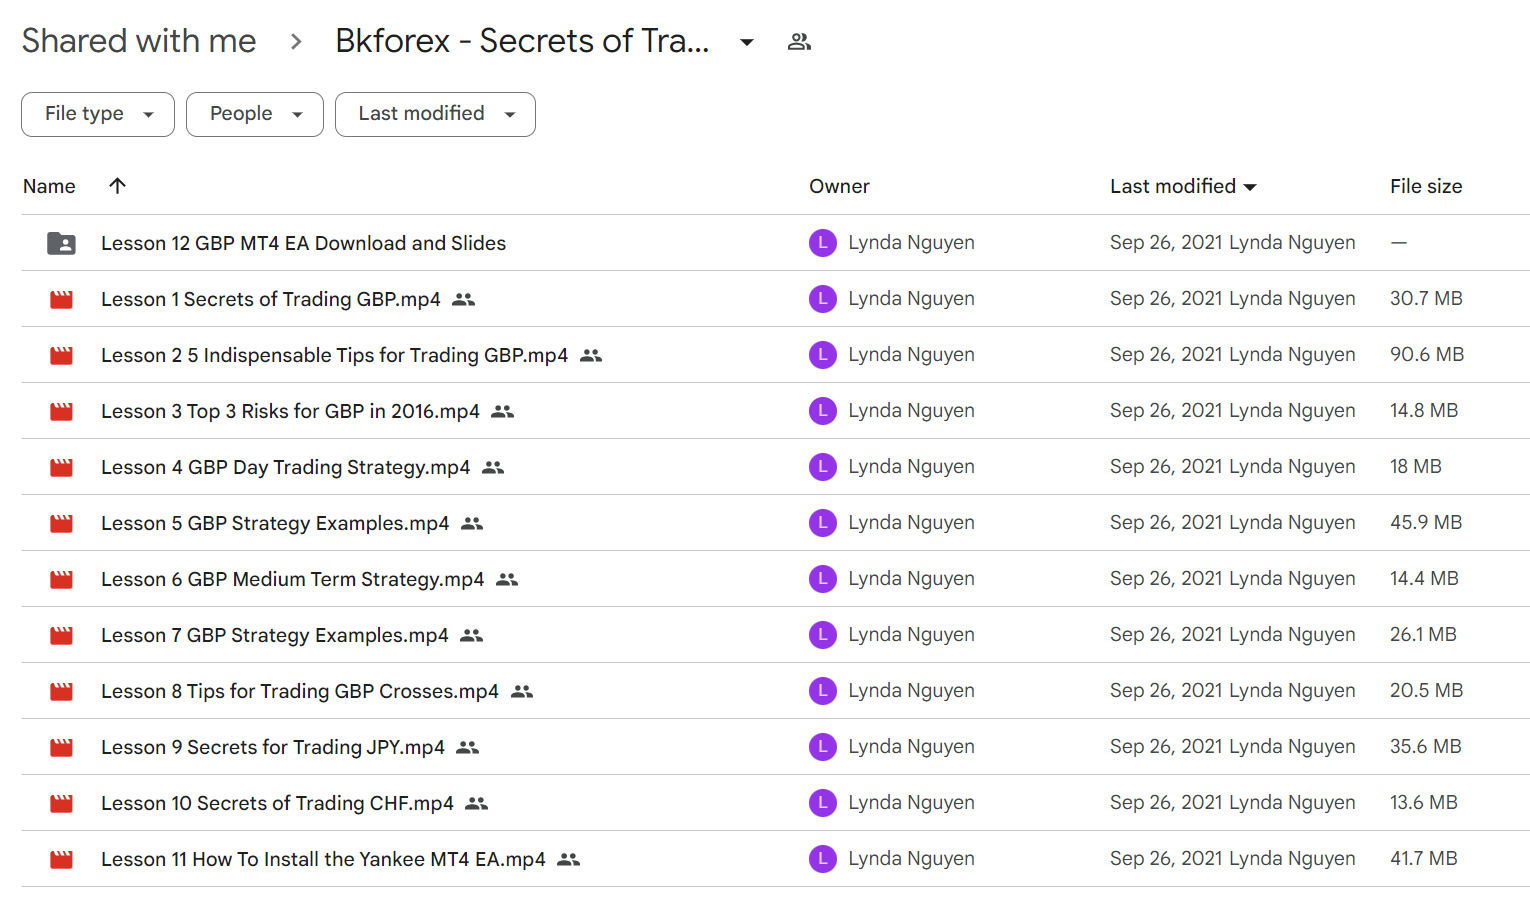Select Lesson 3 Top 3 Risks for GBP file
Screen dimensions: 1530x911
point(290,411)
